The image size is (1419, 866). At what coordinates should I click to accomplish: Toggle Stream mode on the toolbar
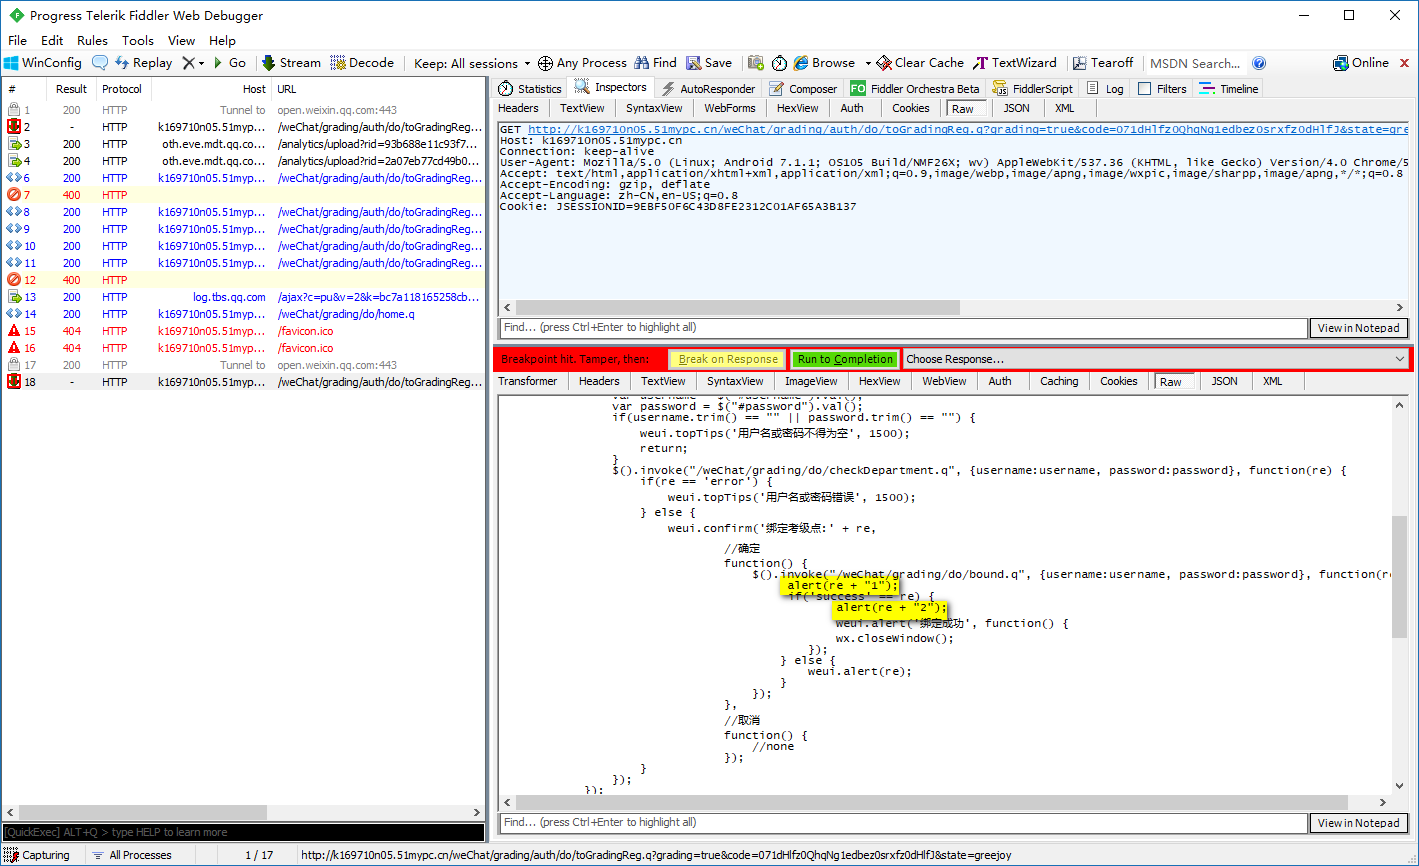tap(291, 63)
